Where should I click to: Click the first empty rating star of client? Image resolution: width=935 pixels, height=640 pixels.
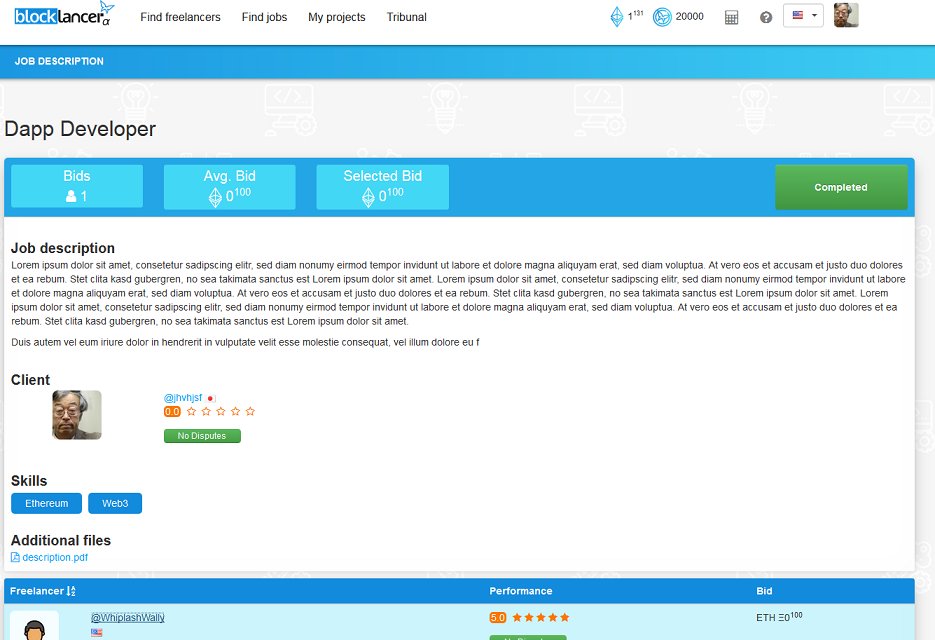(x=191, y=412)
